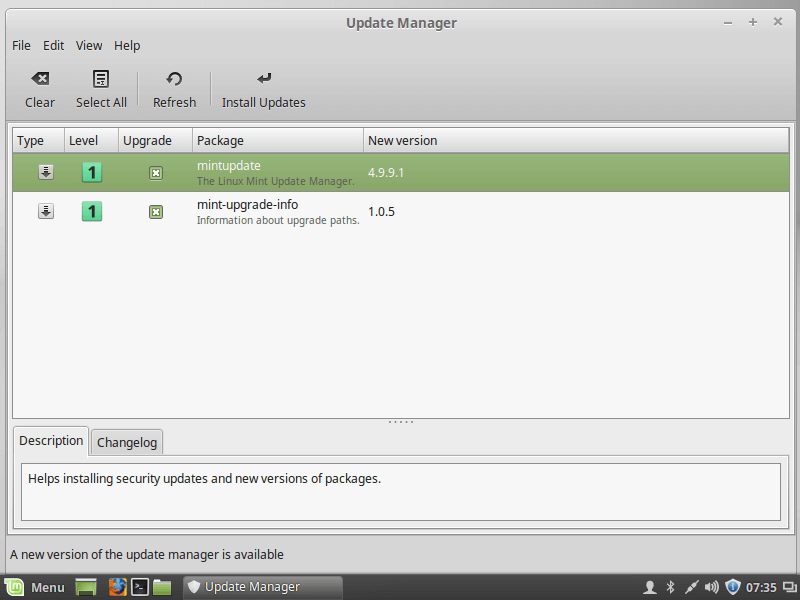Viewport: 800px width, 600px height.
Task: Click the description text box
Action: 401,492
